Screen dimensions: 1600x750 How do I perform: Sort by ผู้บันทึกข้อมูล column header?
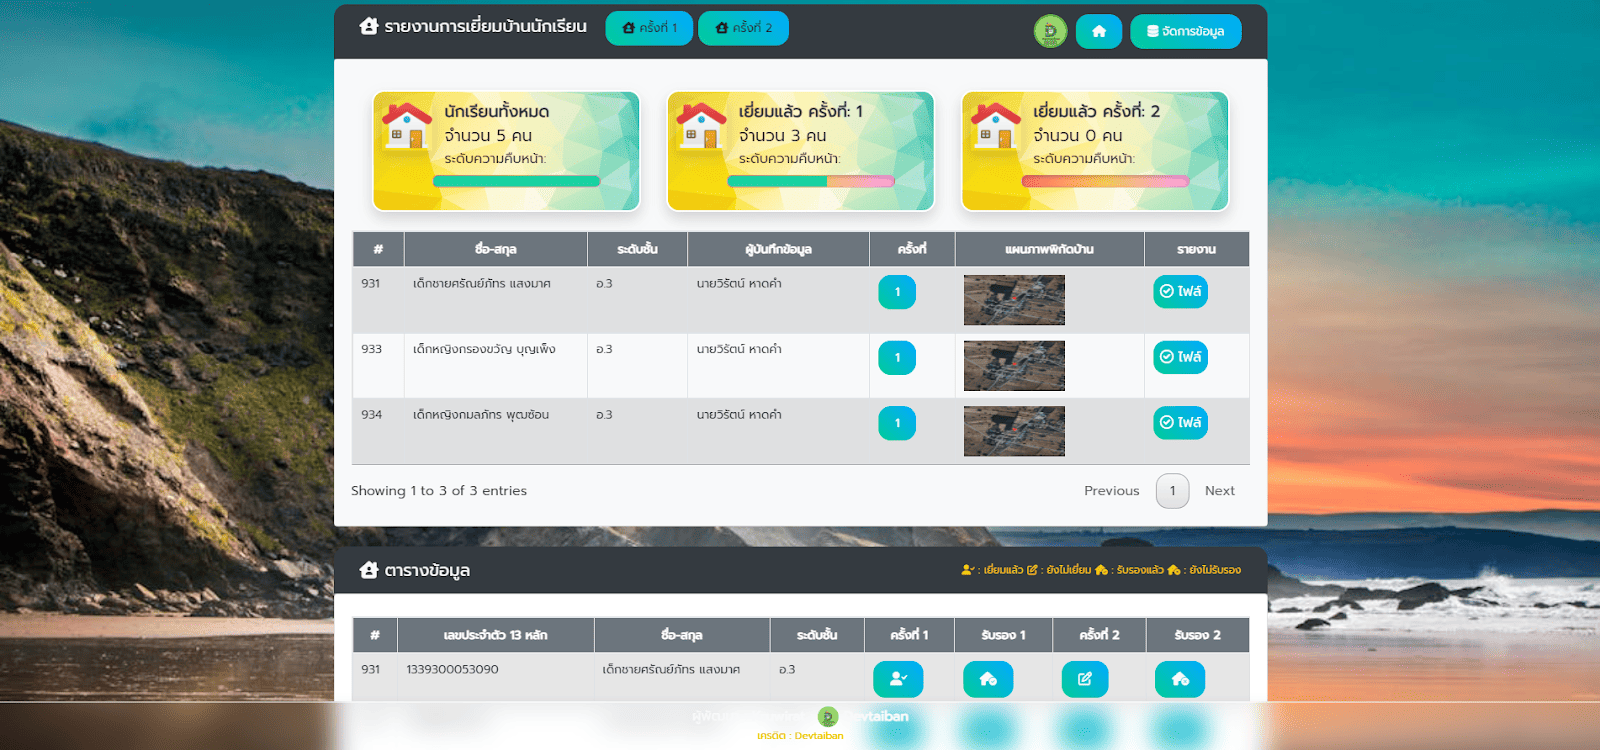click(778, 249)
